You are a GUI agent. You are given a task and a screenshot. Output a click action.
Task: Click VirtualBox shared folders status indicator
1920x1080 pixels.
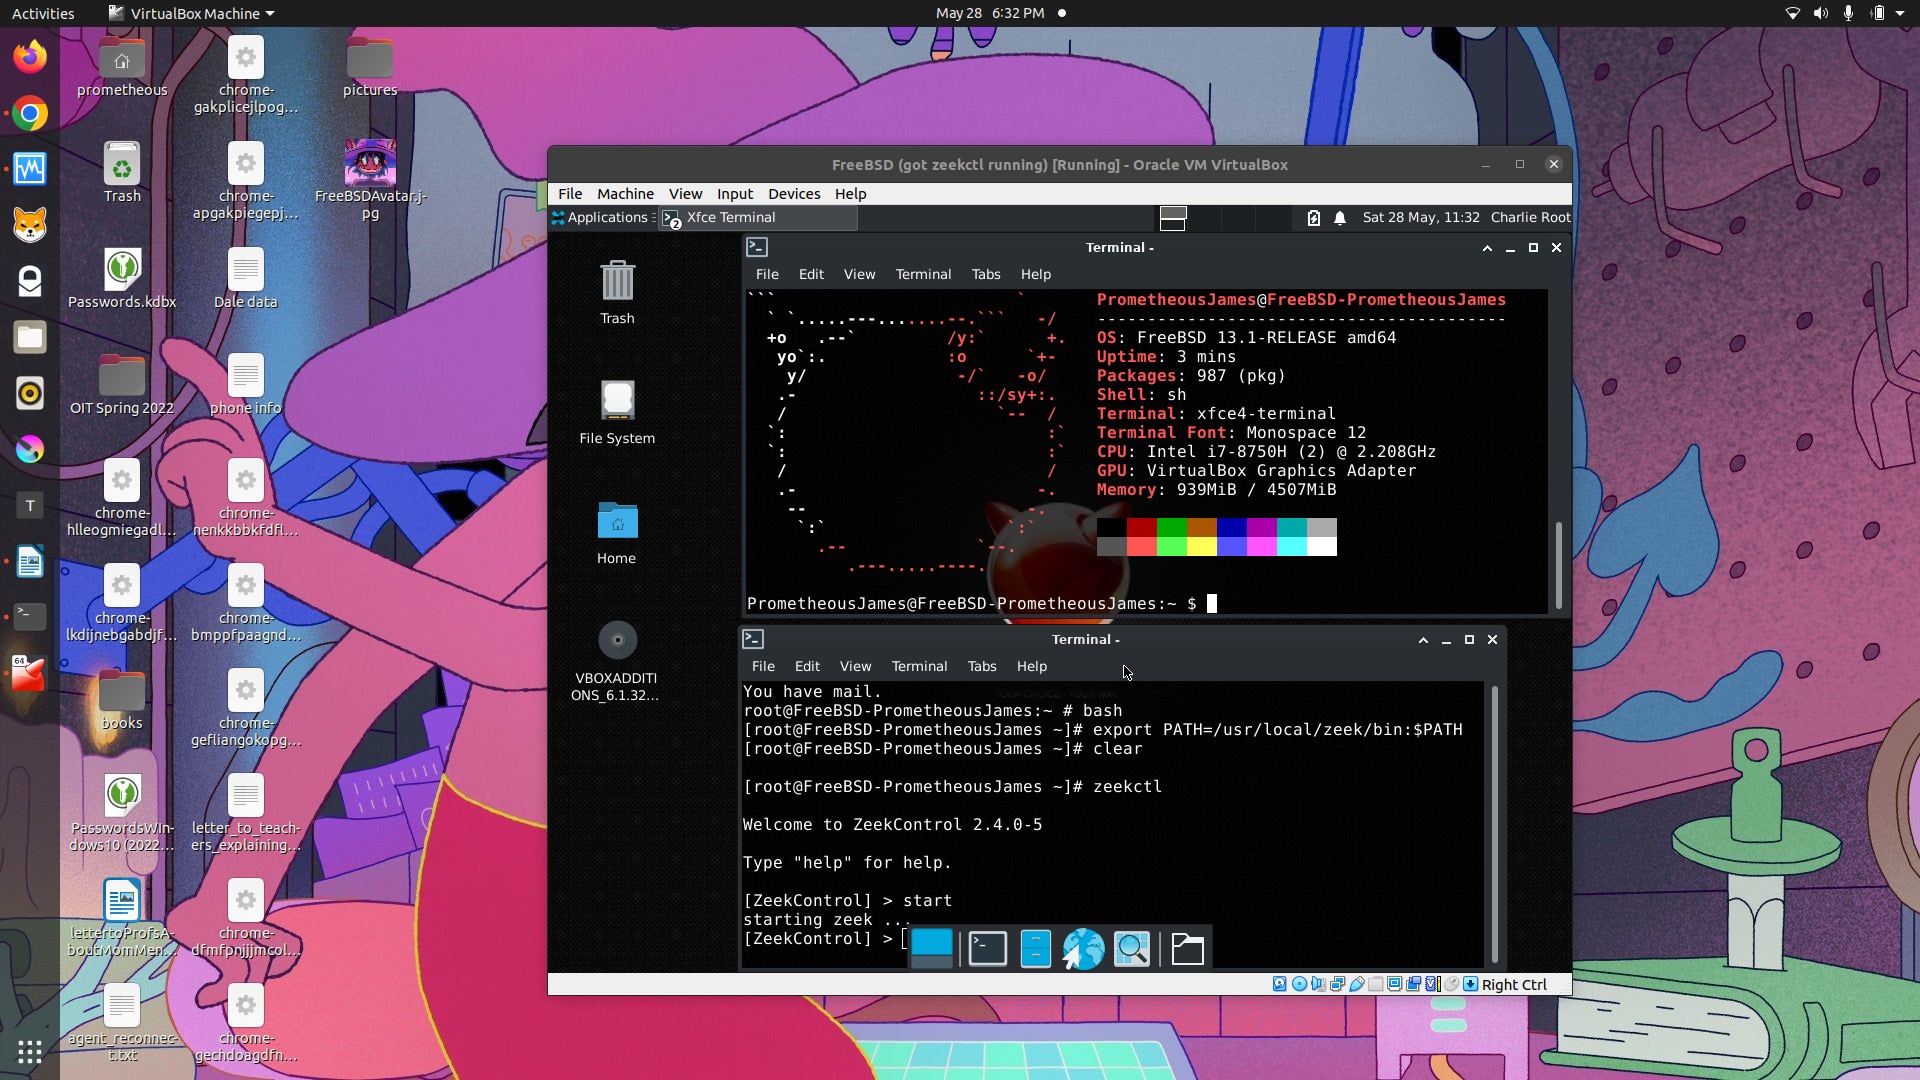pos(1375,984)
